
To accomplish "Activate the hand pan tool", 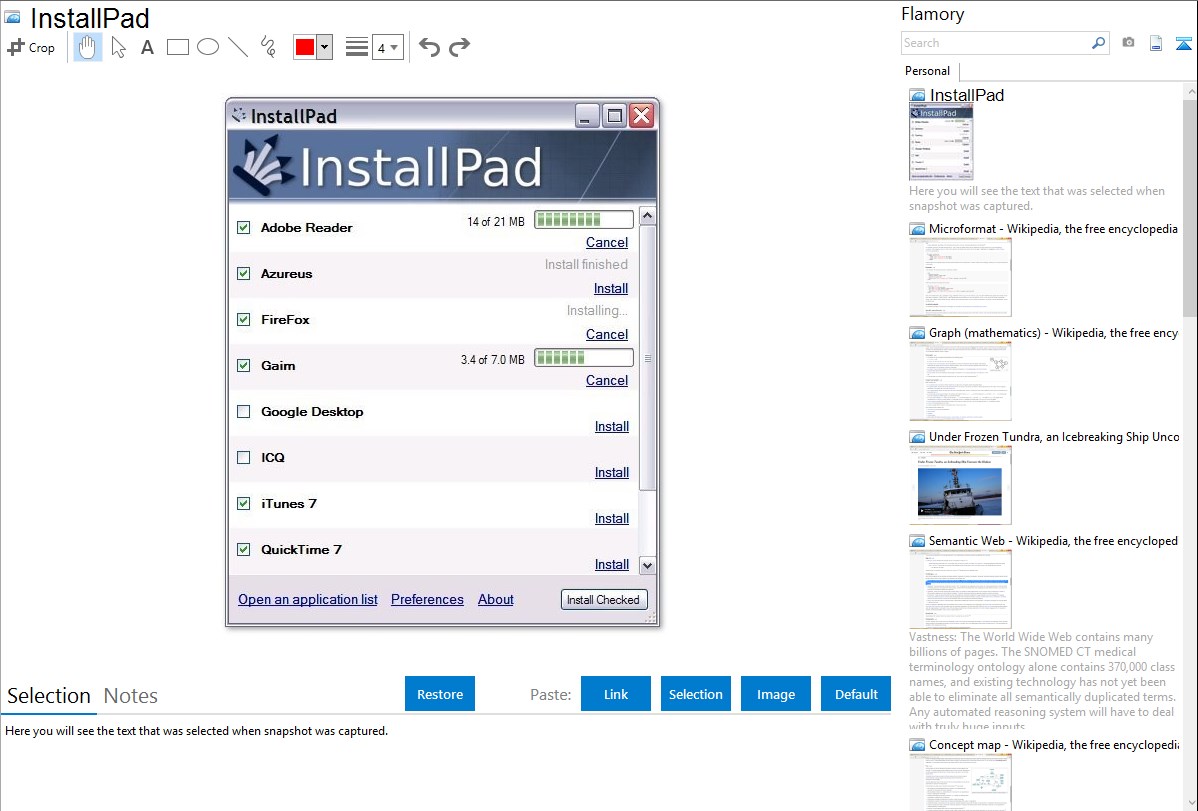I will [x=88, y=47].
